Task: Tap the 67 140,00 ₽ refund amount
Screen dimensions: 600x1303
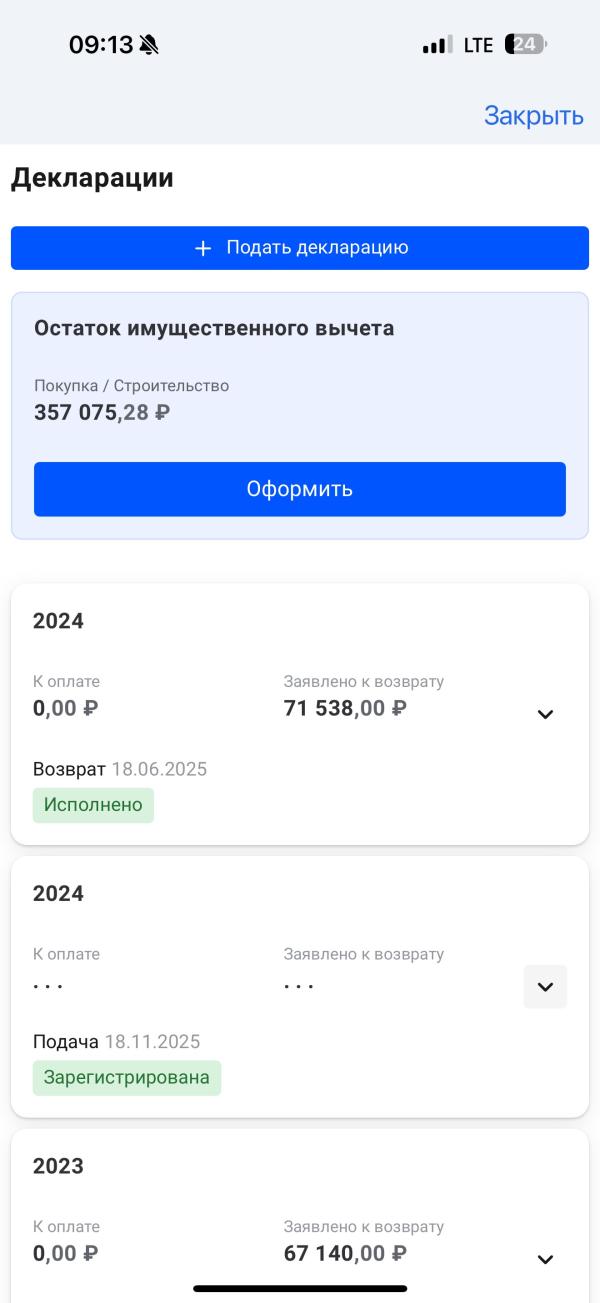Action: pos(345,1253)
